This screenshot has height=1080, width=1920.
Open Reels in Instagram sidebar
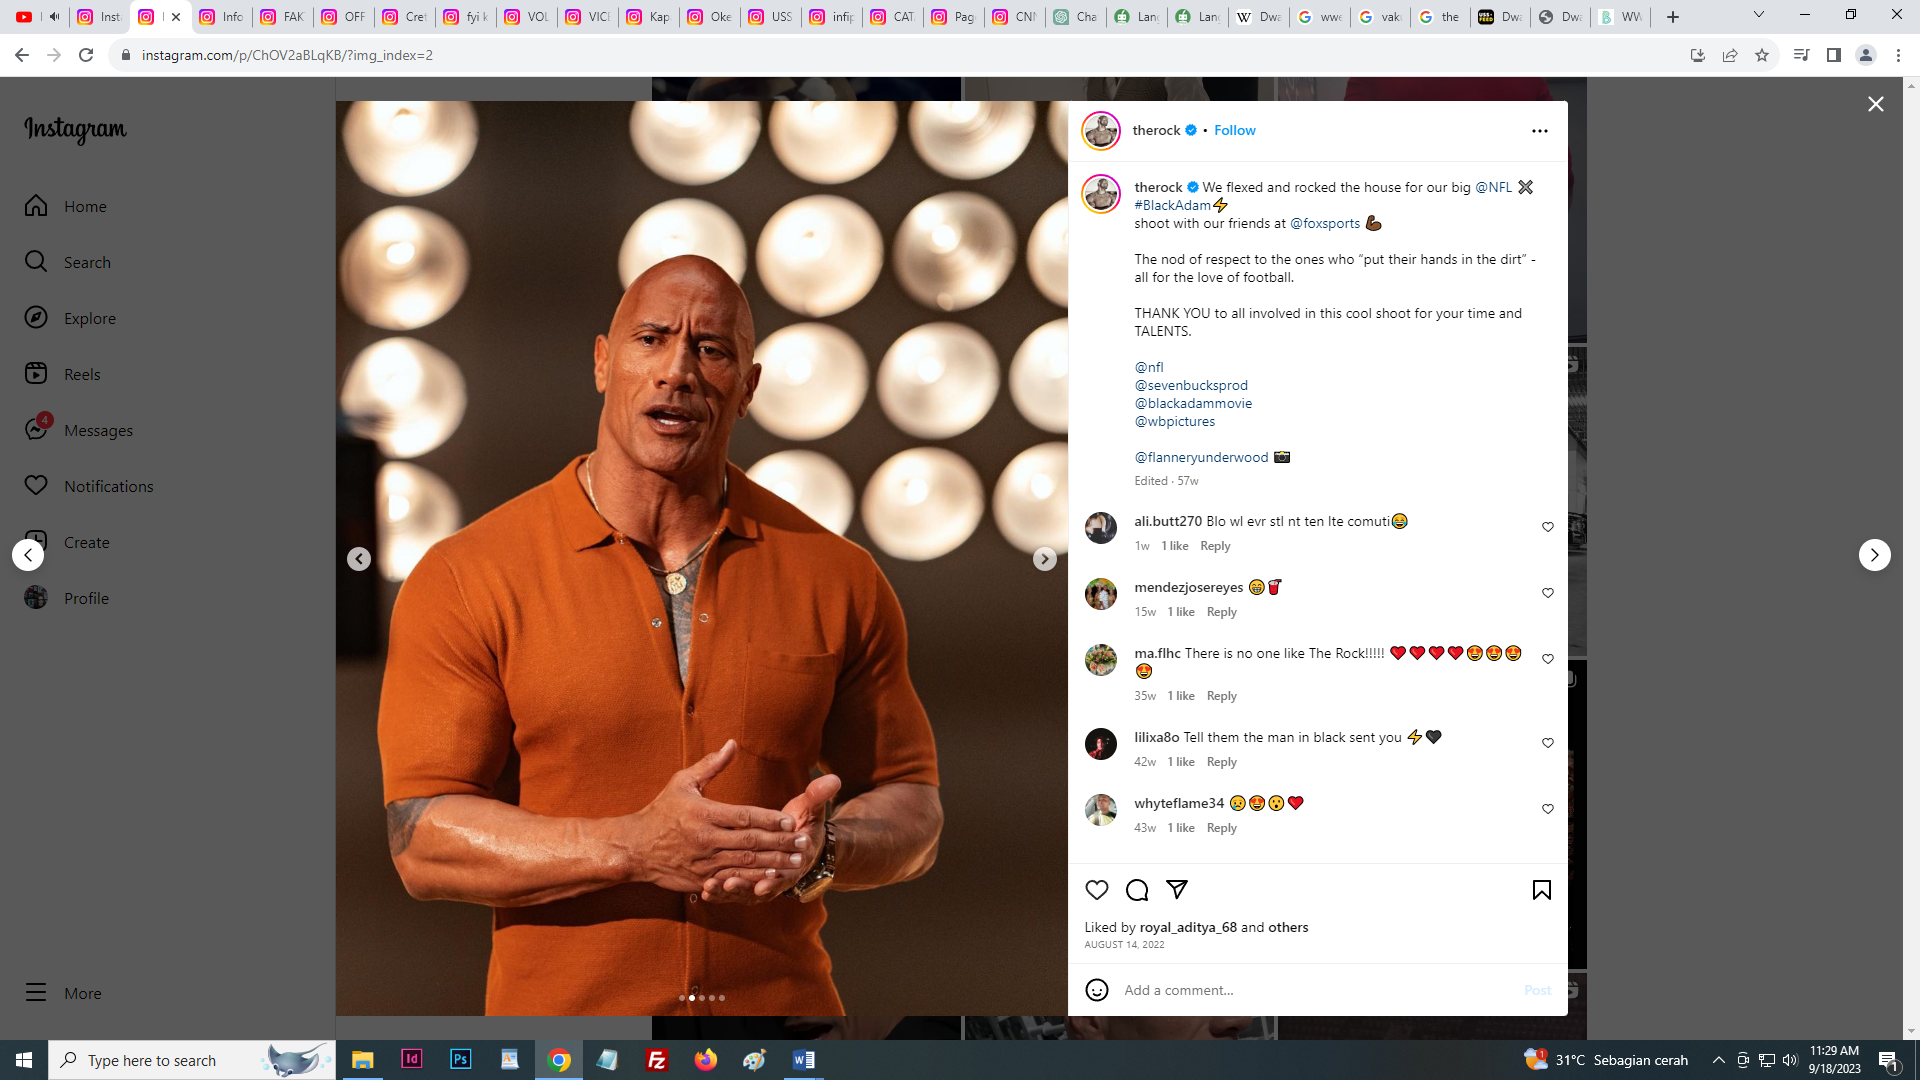tap(63, 374)
